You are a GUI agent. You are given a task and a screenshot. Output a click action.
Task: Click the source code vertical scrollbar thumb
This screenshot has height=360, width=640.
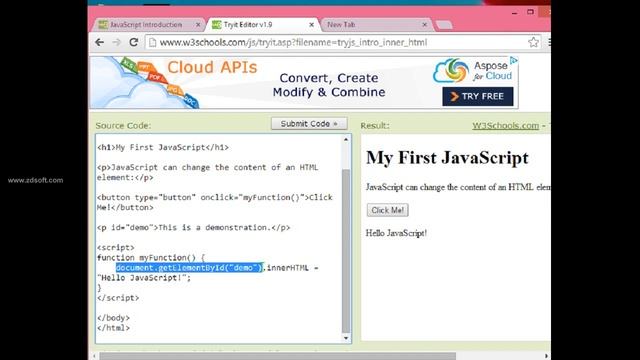346,251
